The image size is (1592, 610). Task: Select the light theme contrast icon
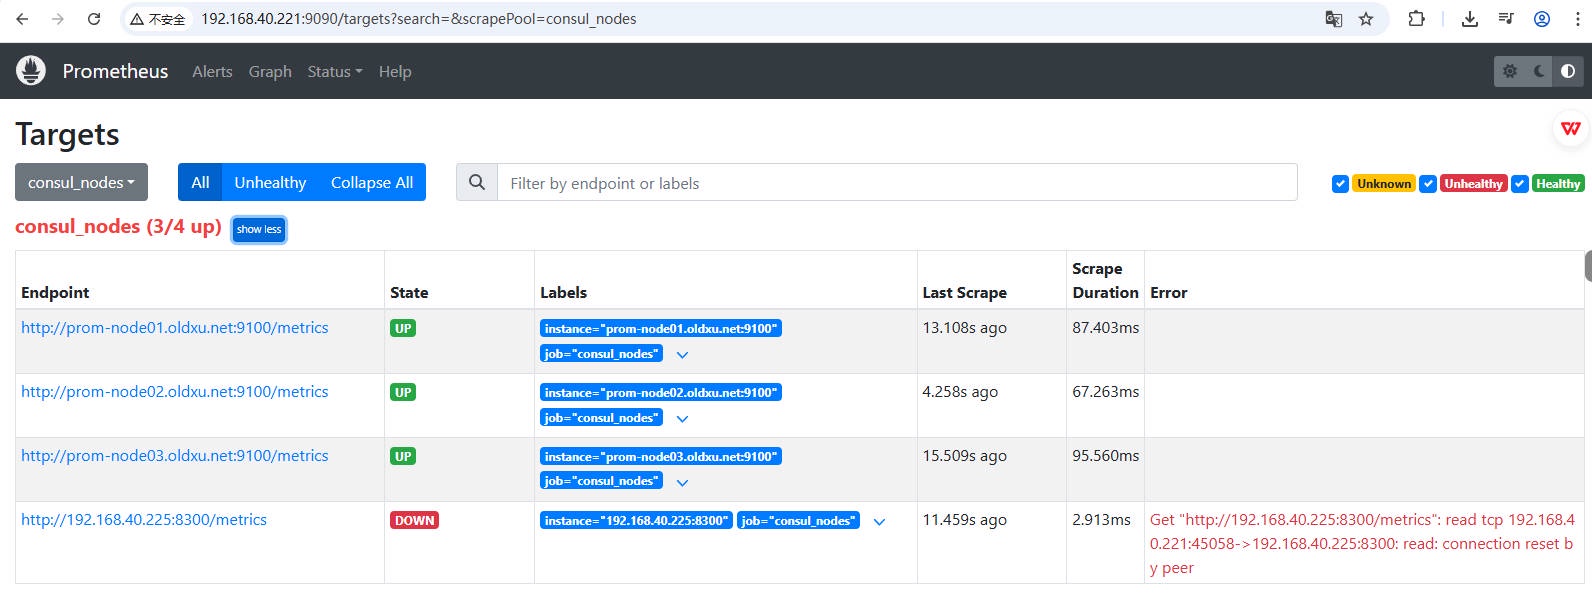1567,71
